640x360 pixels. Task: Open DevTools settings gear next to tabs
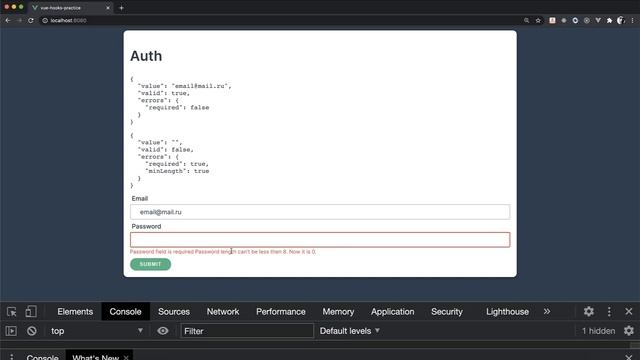pyautogui.click(x=589, y=311)
